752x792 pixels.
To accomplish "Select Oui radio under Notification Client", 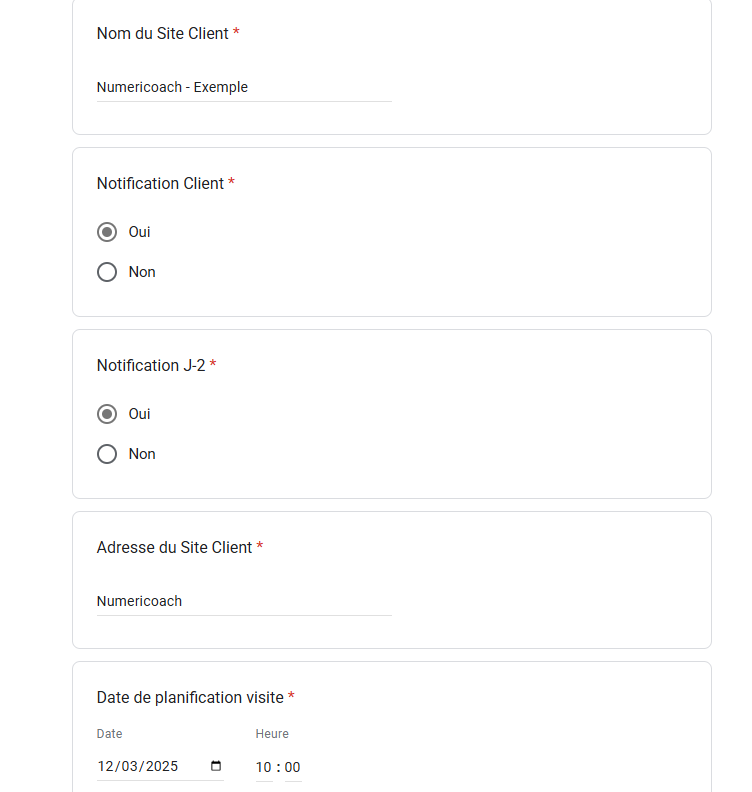I will click(x=107, y=232).
